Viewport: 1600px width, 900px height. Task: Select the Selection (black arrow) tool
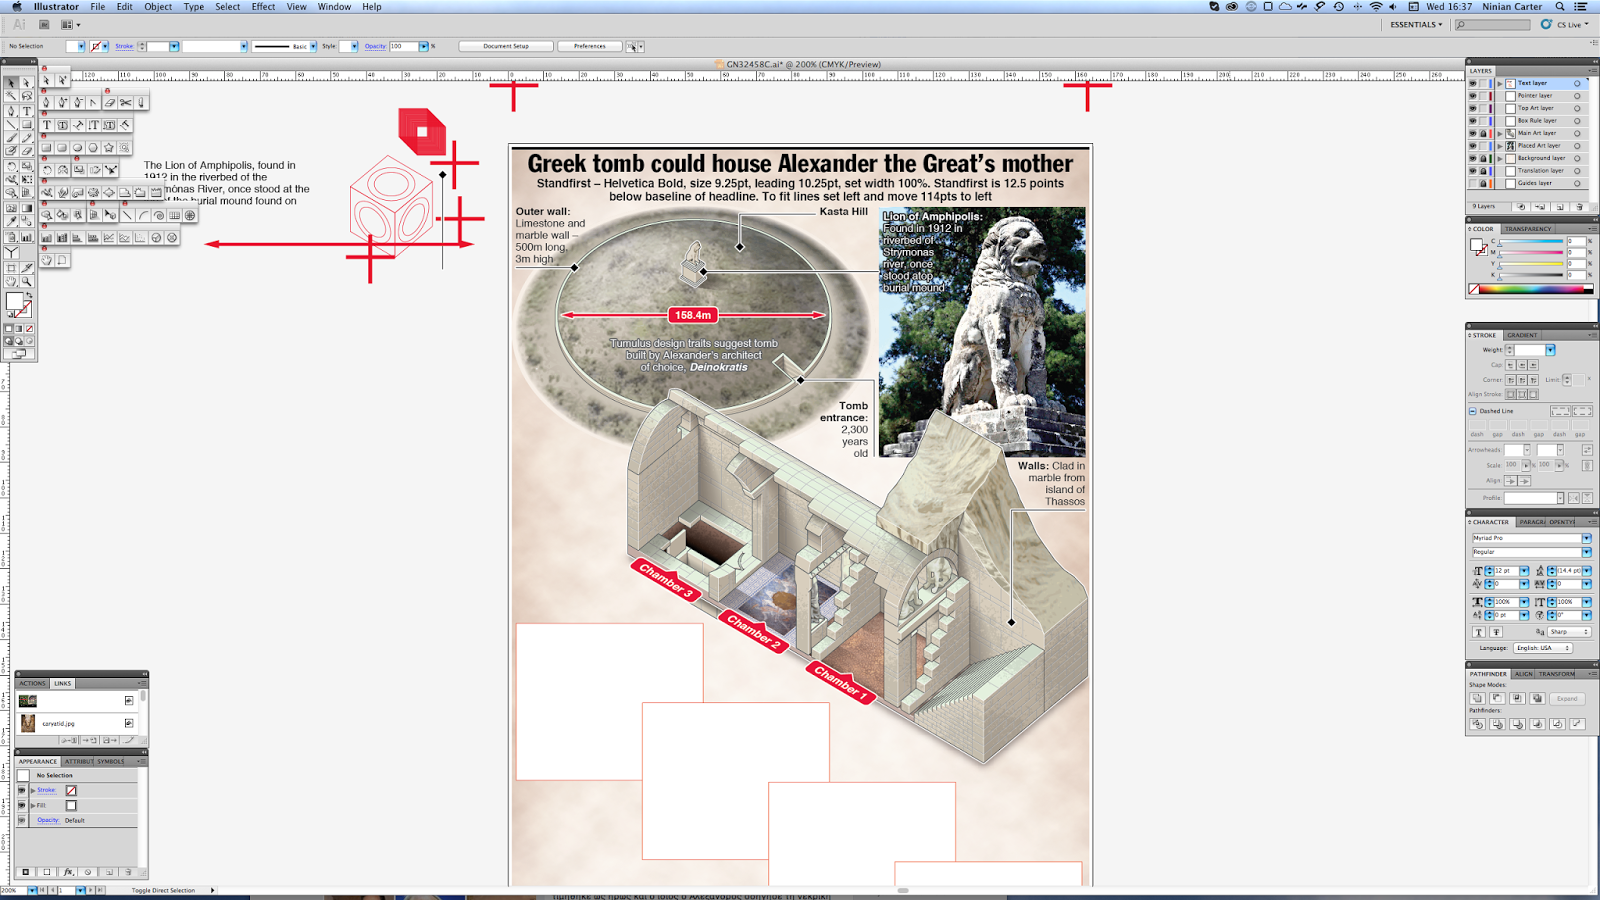coord(11,83)
